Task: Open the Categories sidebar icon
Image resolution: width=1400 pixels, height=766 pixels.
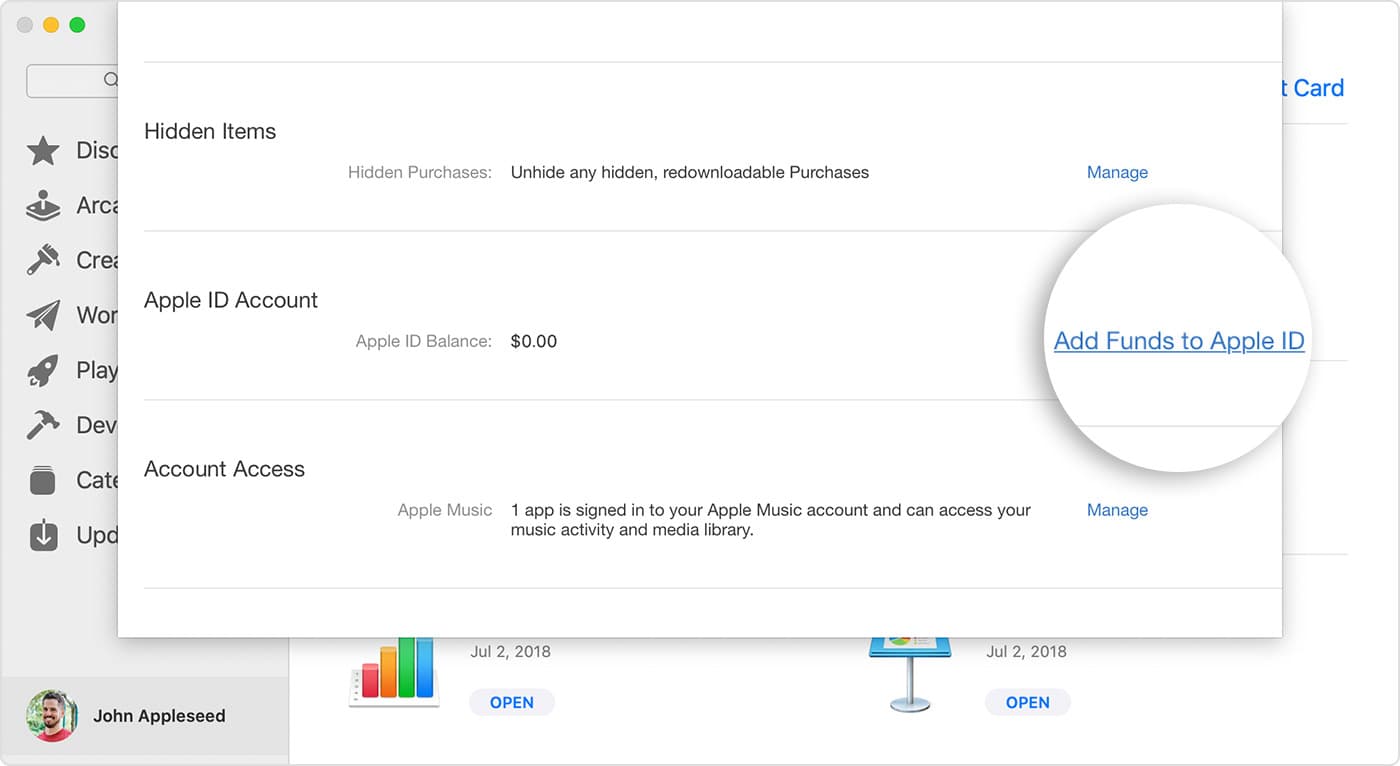Action: pyautogui.click(x=43, y=480)
